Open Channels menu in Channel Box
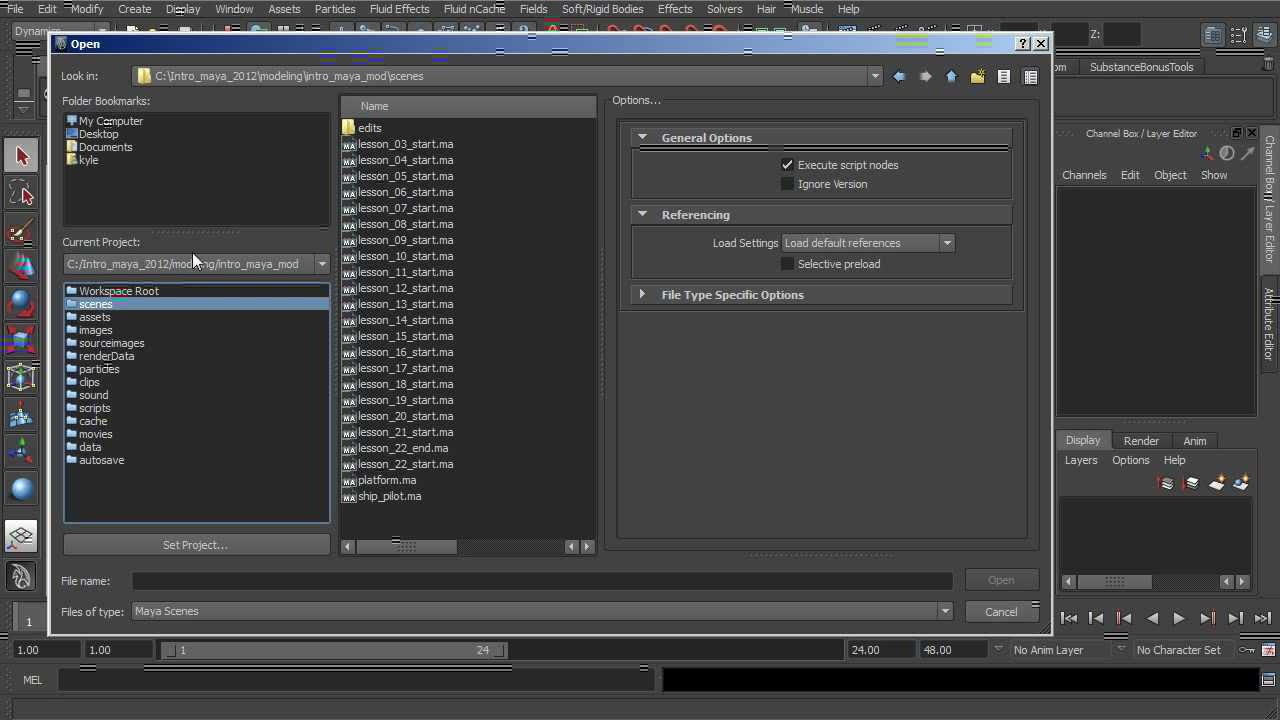1280x720 pixels. [1084, 175]
